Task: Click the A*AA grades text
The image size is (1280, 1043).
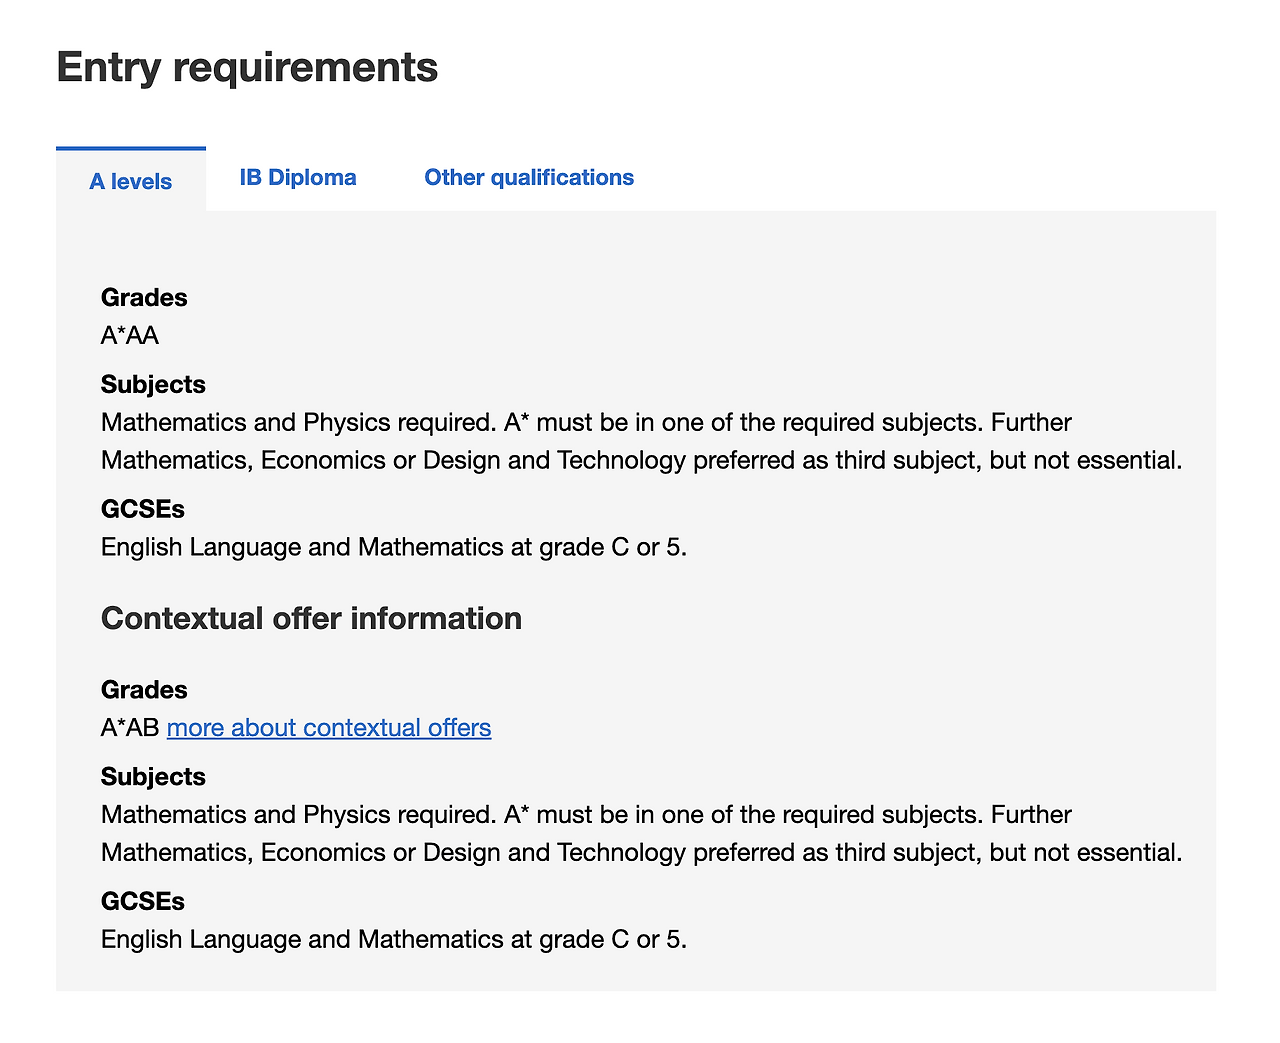Action: pyautogui.click(x=130, y=335)
